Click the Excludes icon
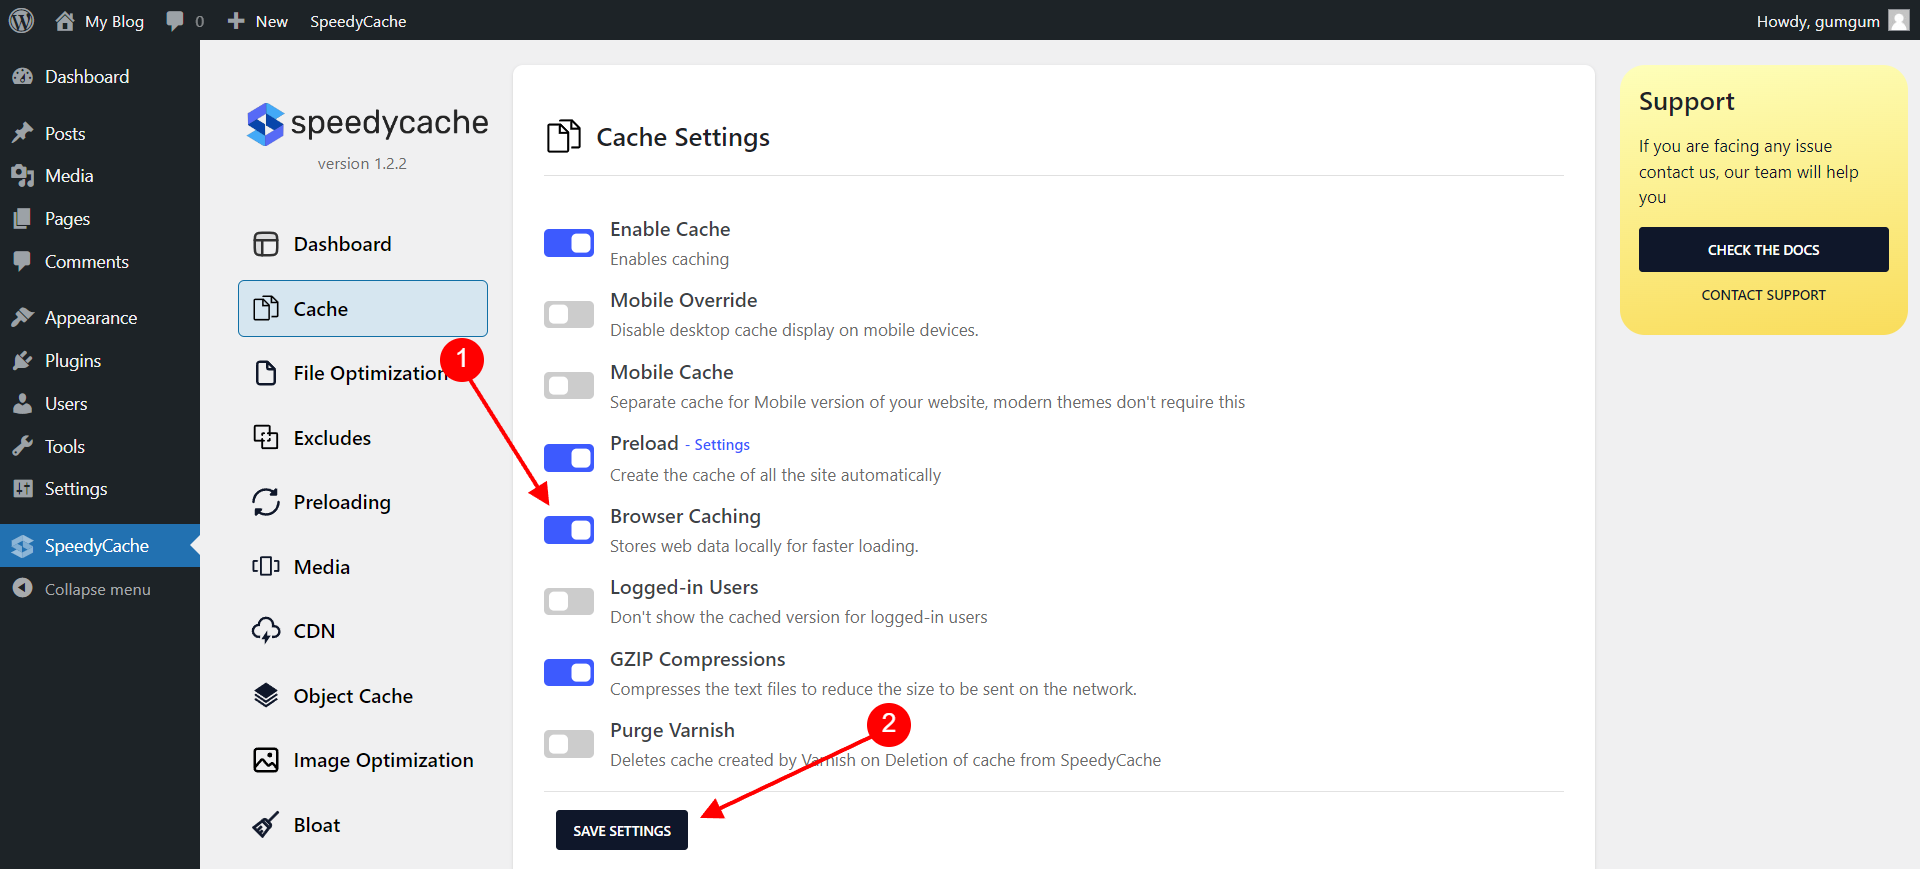The image size is (1920, 869). [x=266, y=437]
